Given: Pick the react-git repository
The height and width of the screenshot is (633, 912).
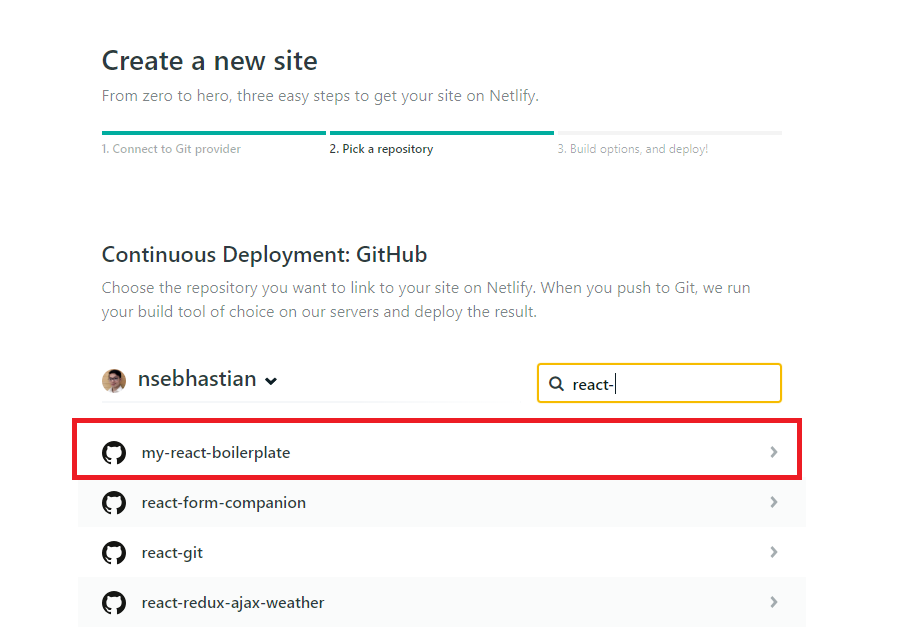Looking at the screenshot, I should click(172, 553).
